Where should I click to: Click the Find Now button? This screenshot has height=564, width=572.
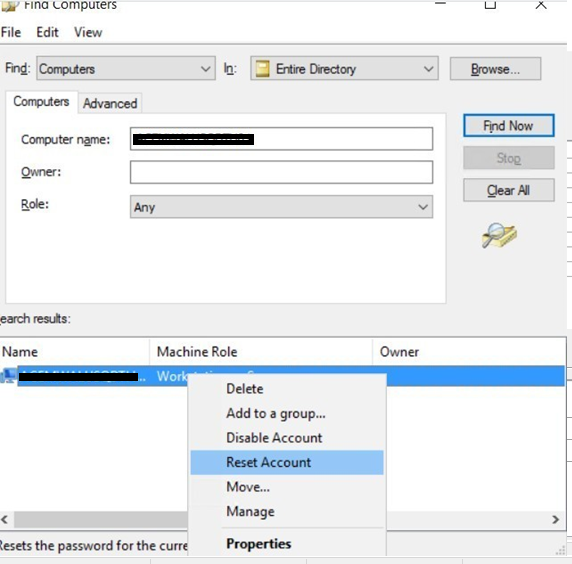[509, 126]
